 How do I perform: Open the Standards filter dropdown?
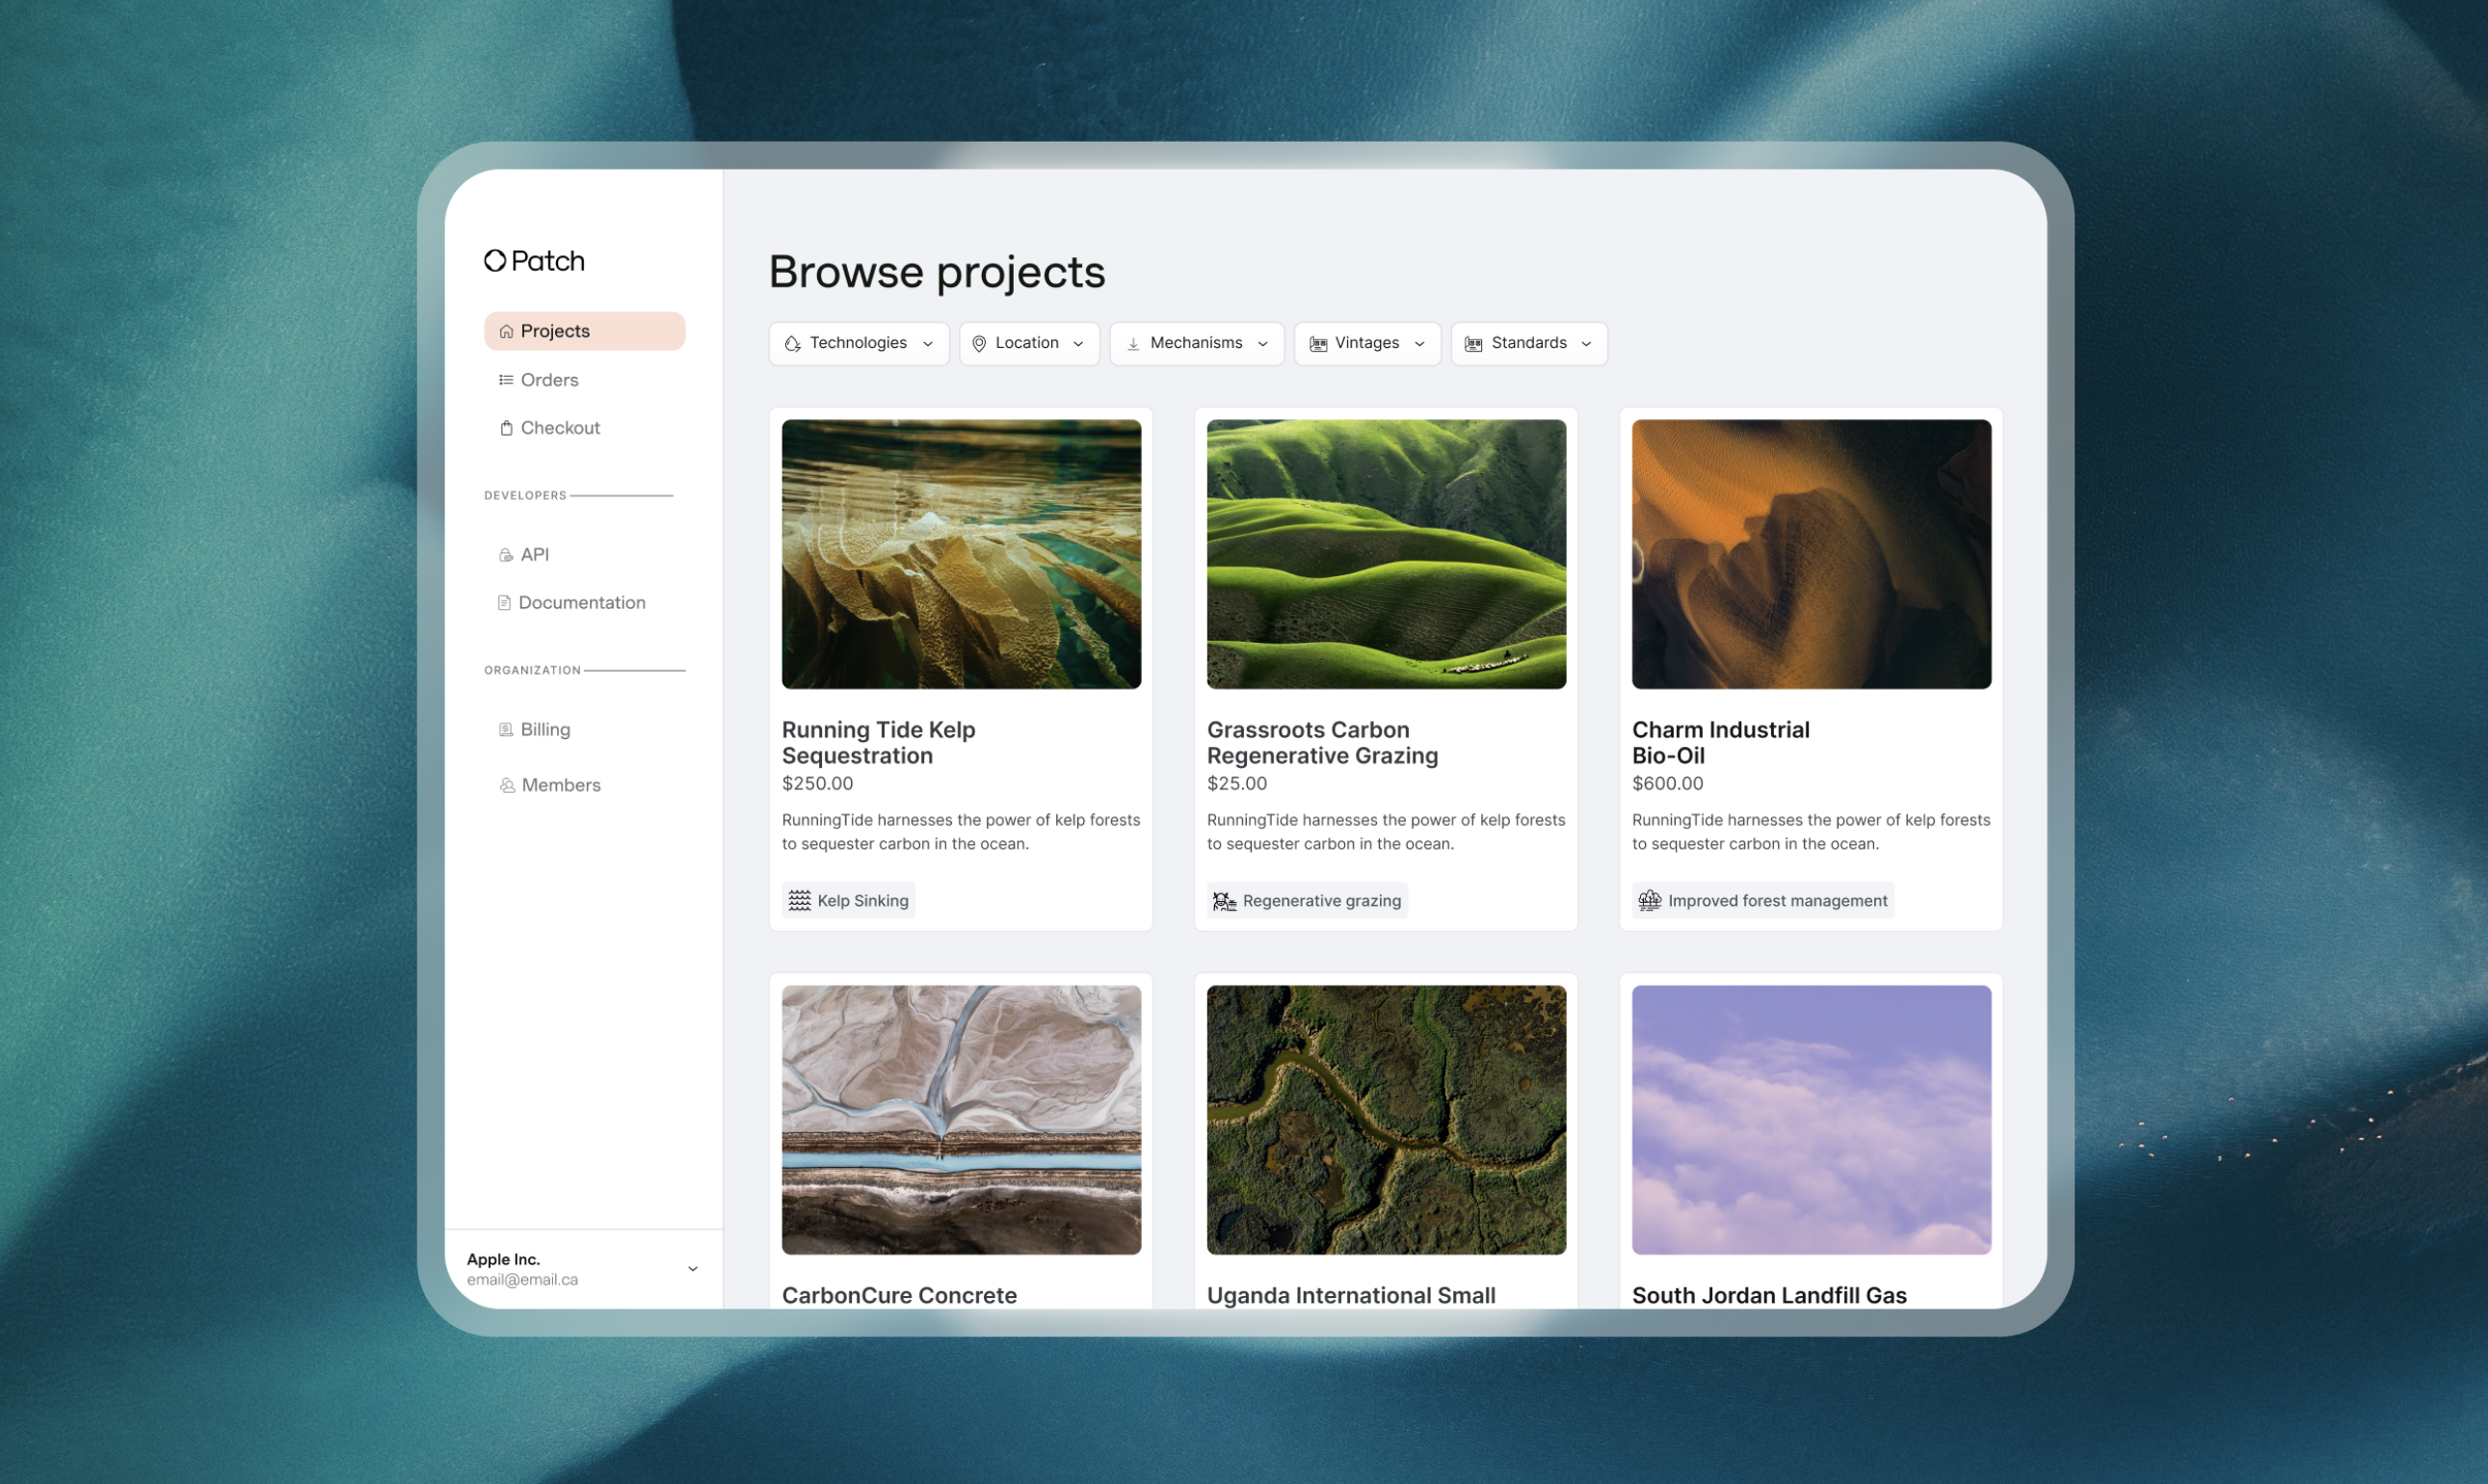point(1529,344)
